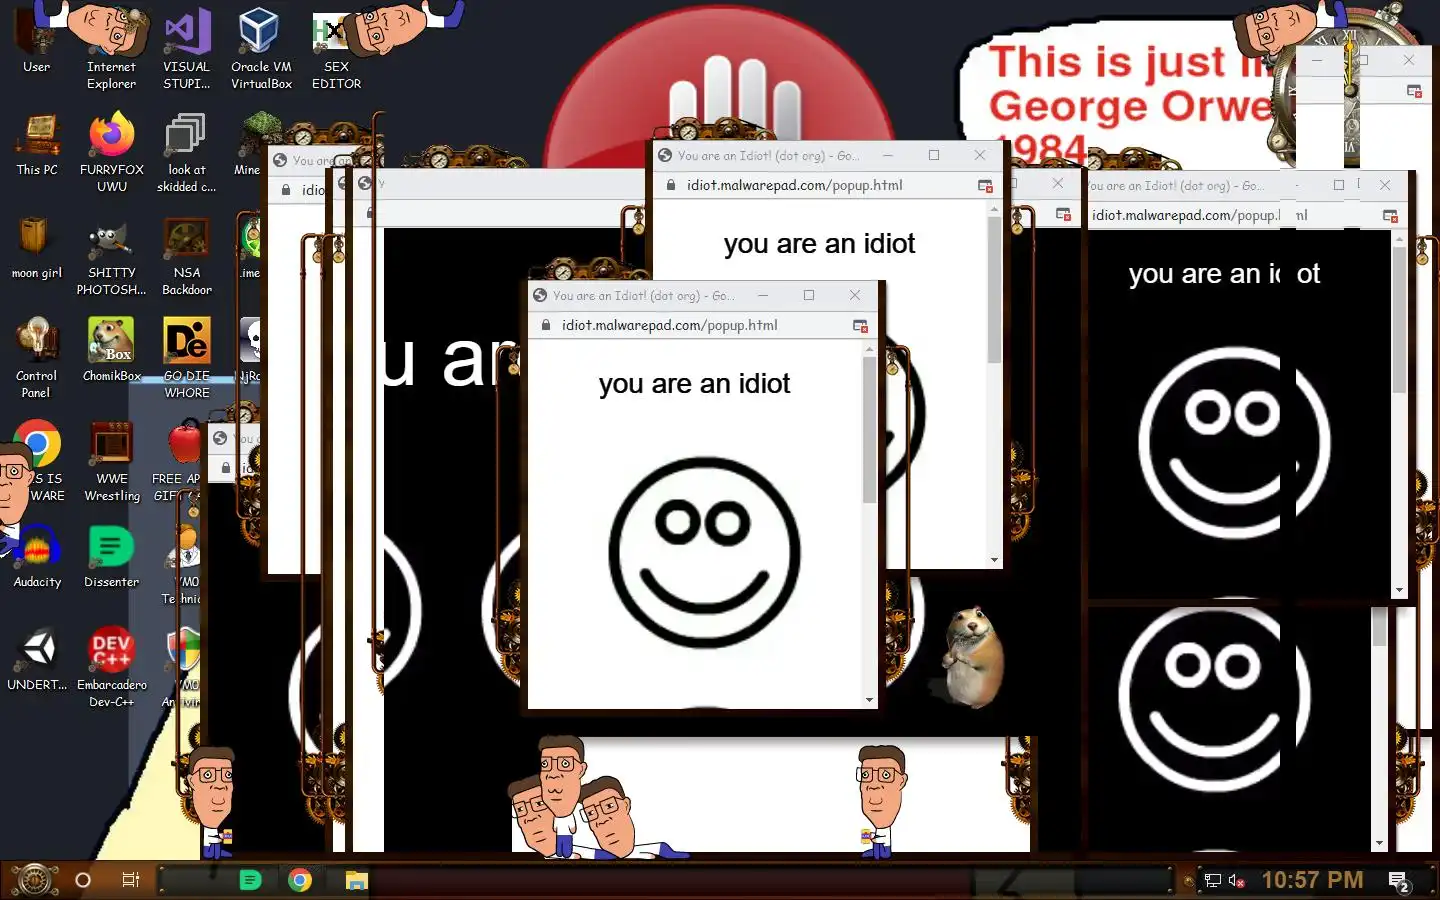This screenshot has height=900, width=1440.
Task: Click the green Dissenter taskbar icon
Action: (x=251, y=880)
